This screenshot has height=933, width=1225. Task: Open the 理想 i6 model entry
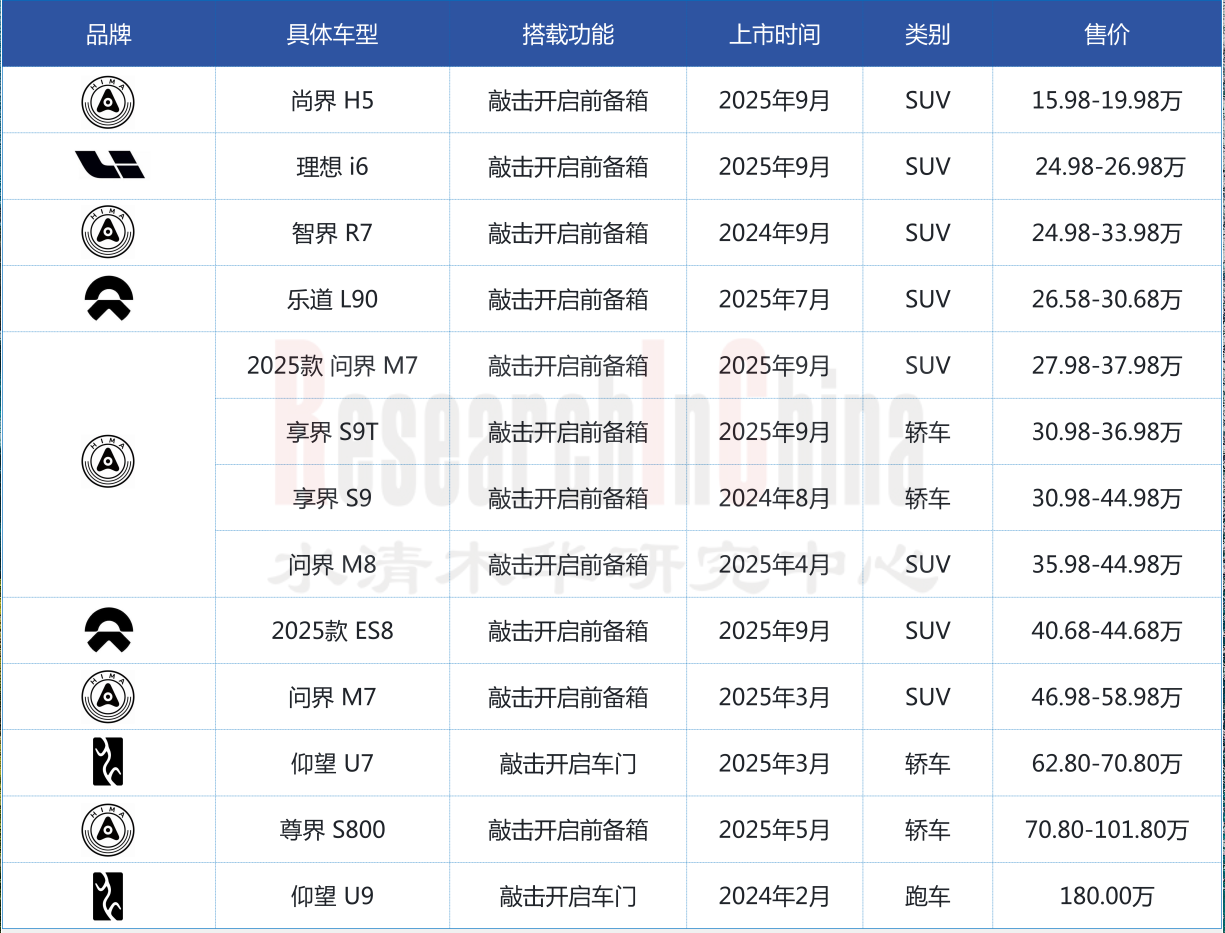click(x=331, y=166)
